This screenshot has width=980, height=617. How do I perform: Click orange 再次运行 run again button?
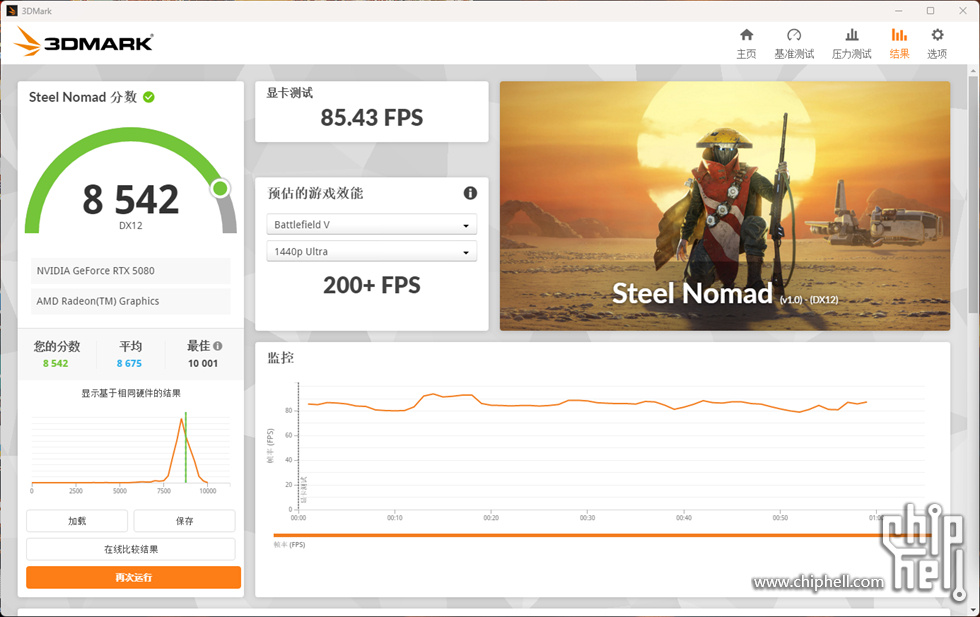133,577
